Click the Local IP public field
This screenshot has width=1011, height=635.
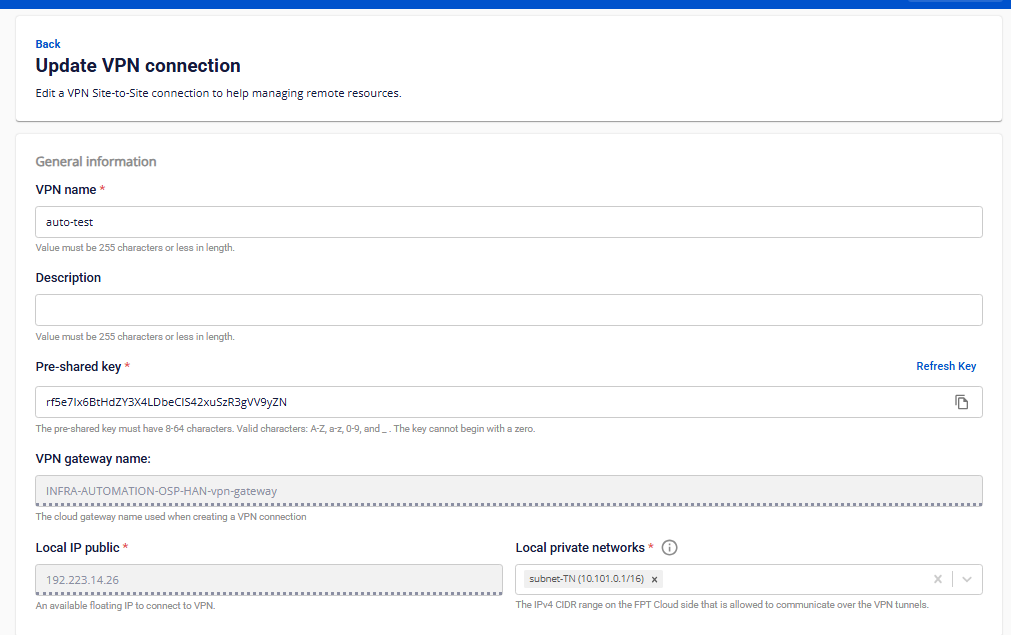pos(268,579)
